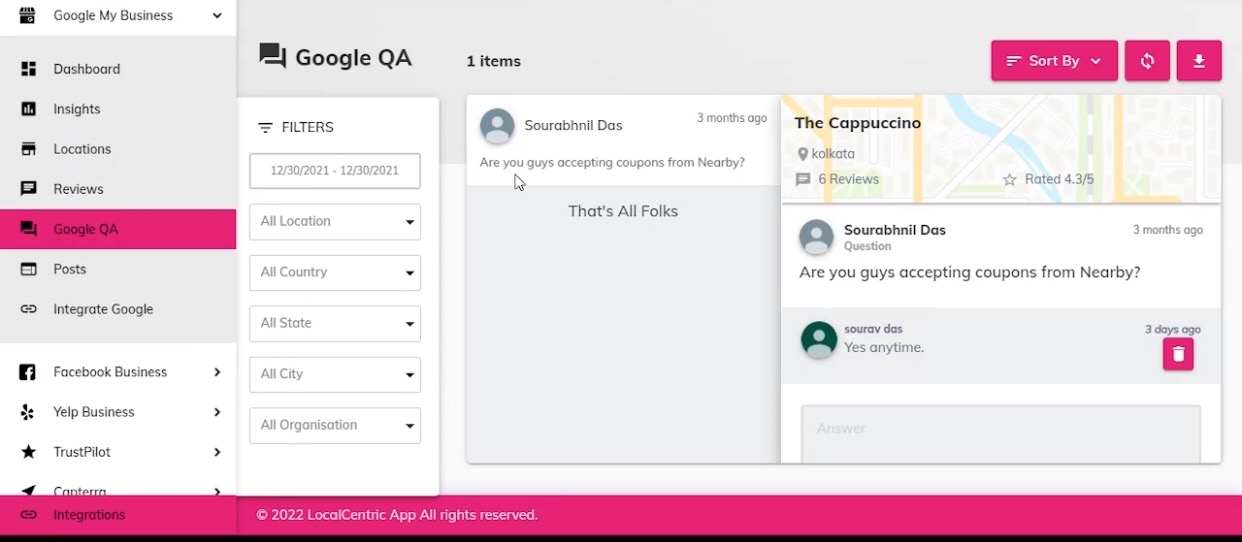The image size is (1242, 542).
Task: Click the Google QA header chat icon
Action: click(x=272, y=56)
